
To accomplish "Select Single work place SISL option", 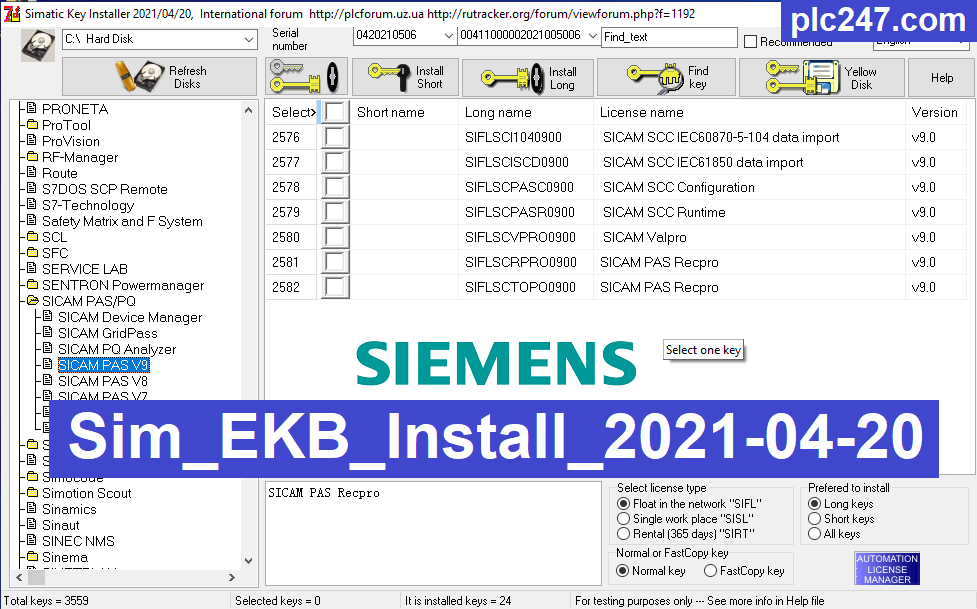I will [624, 519].
